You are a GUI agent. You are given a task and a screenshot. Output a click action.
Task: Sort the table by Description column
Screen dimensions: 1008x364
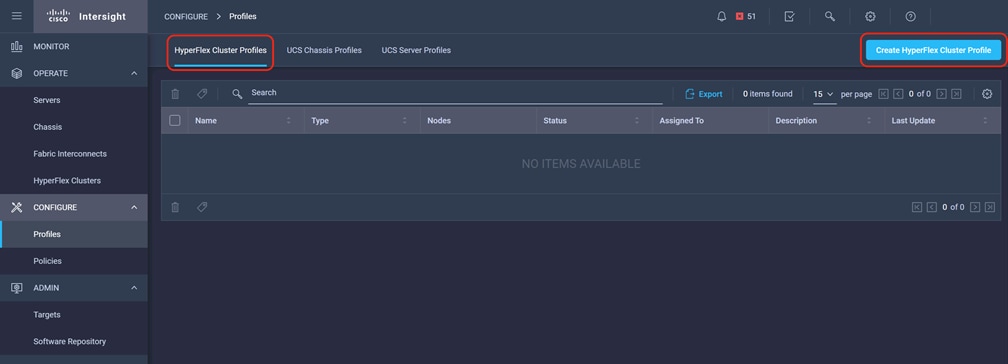[869, 121]
